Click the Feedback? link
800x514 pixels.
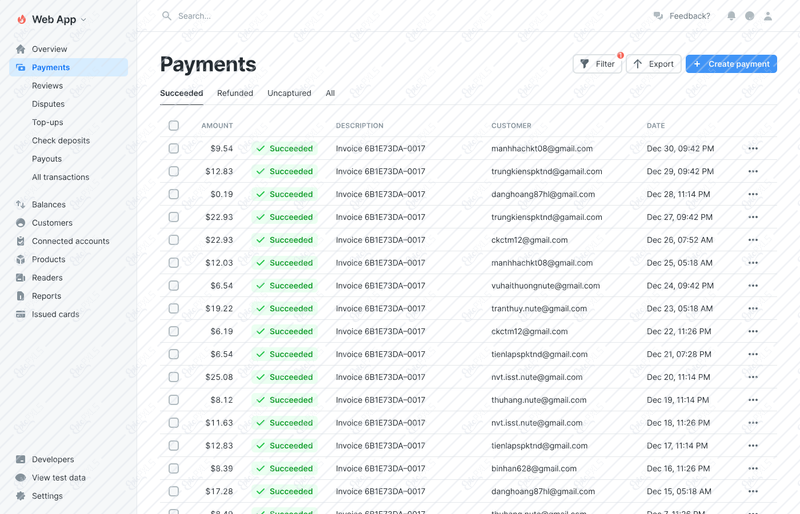[x=689, y=16]
